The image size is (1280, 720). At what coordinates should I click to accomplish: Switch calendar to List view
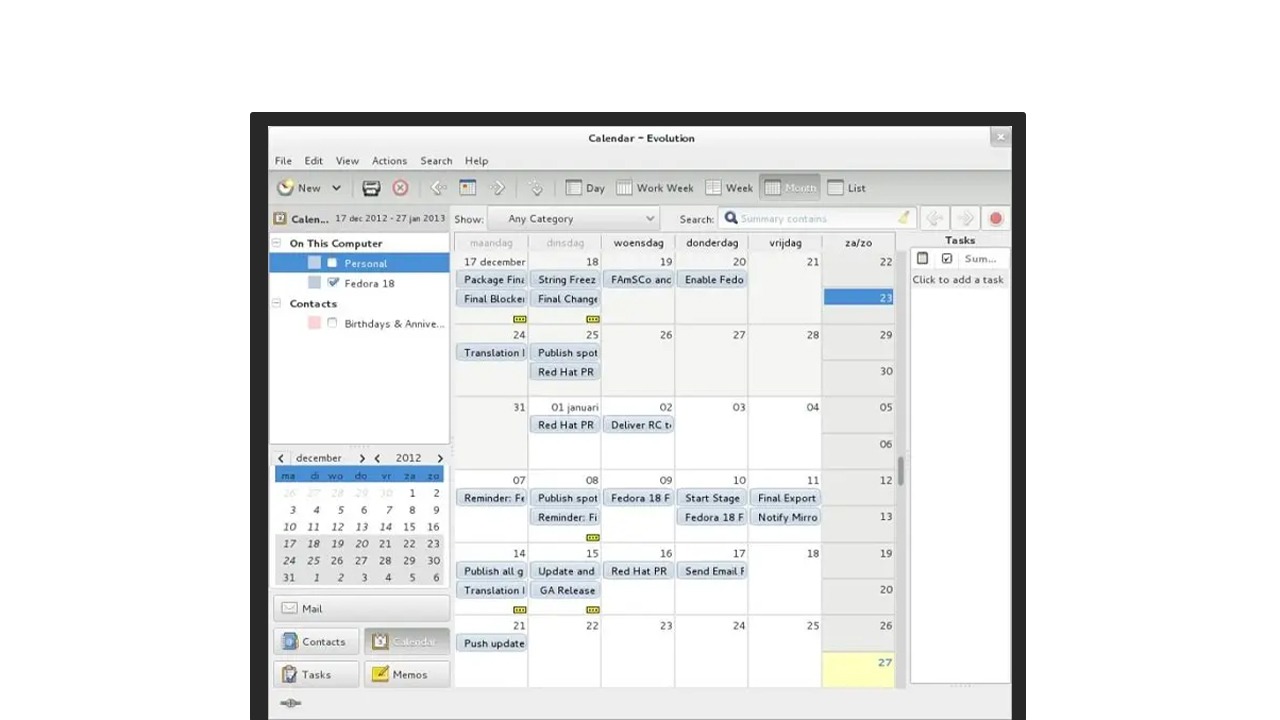pyautogui.click(x=846, y=188)
